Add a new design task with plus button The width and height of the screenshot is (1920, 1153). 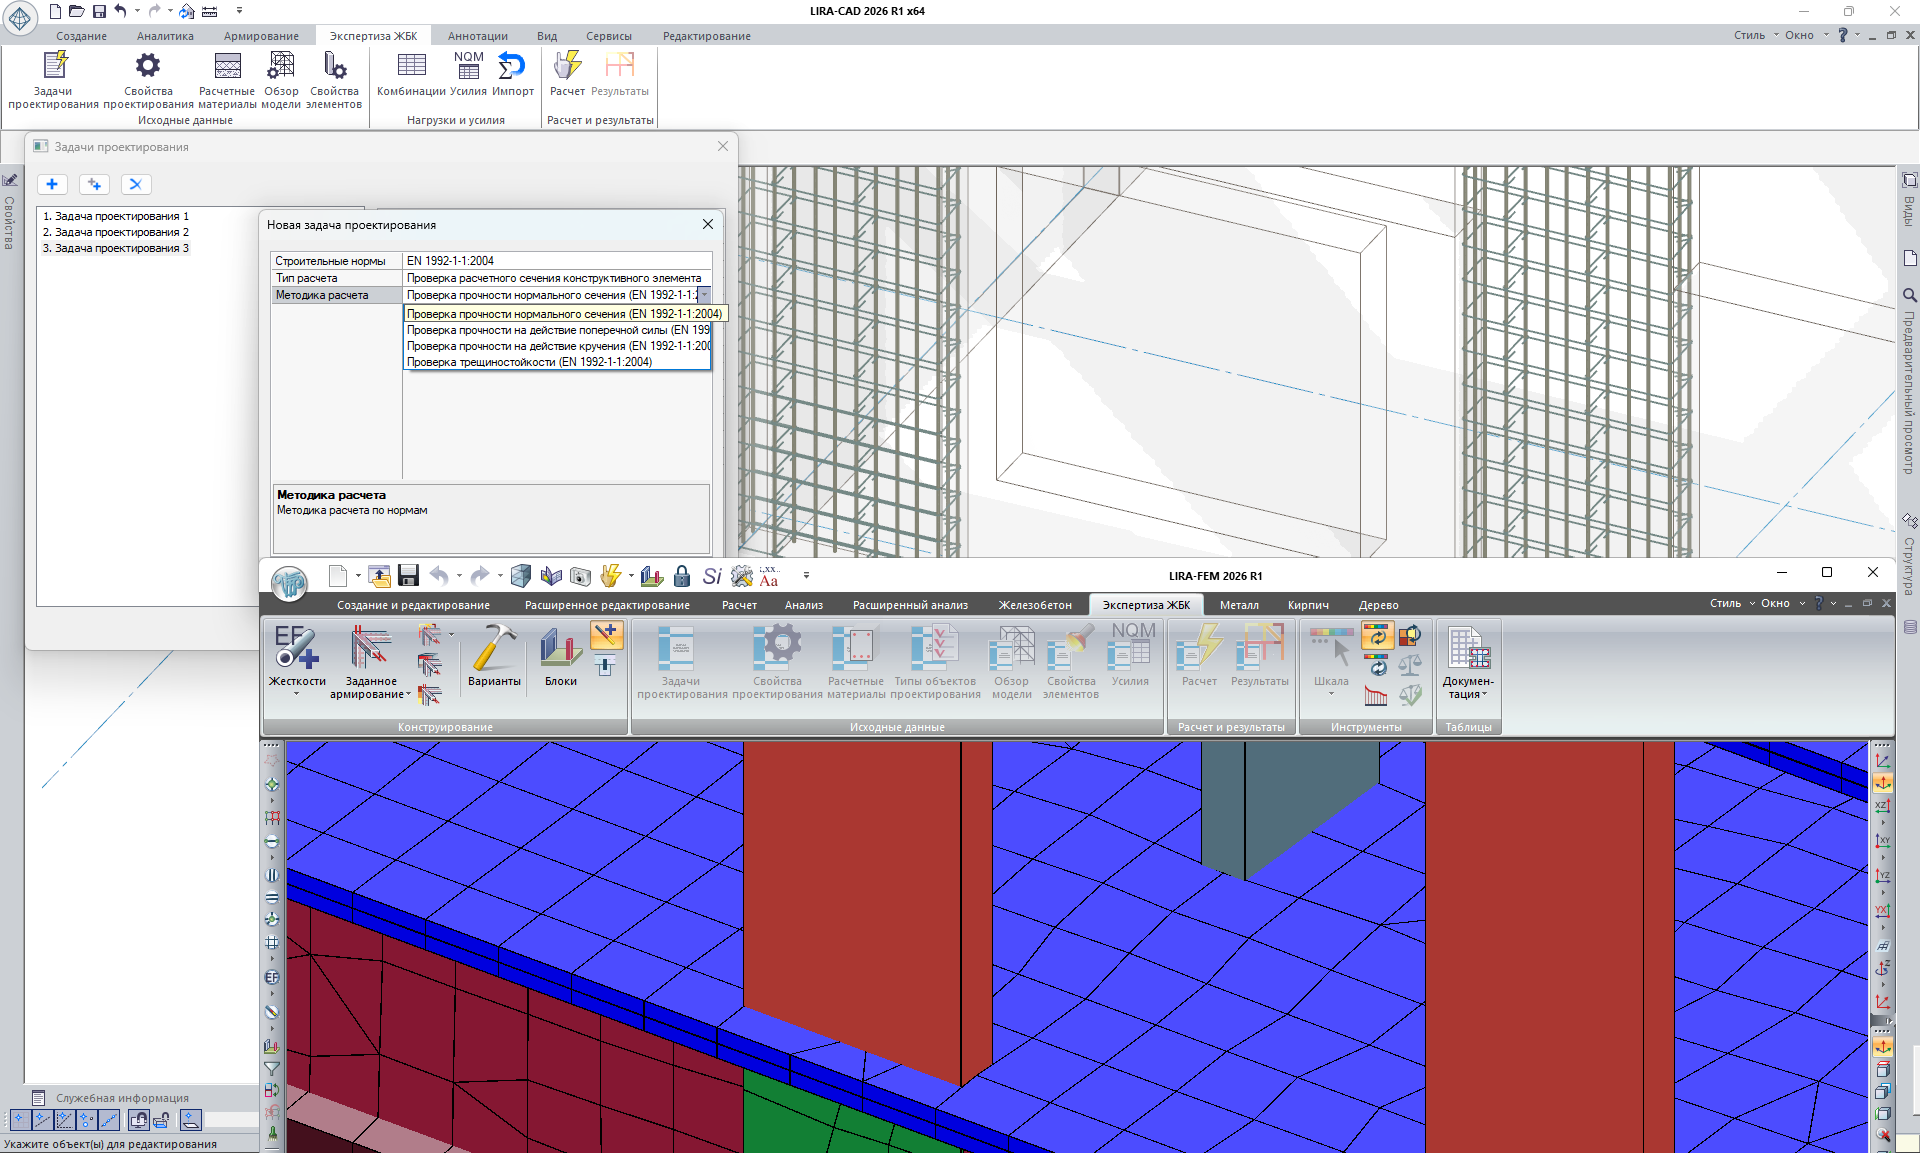tap(52, 184)
